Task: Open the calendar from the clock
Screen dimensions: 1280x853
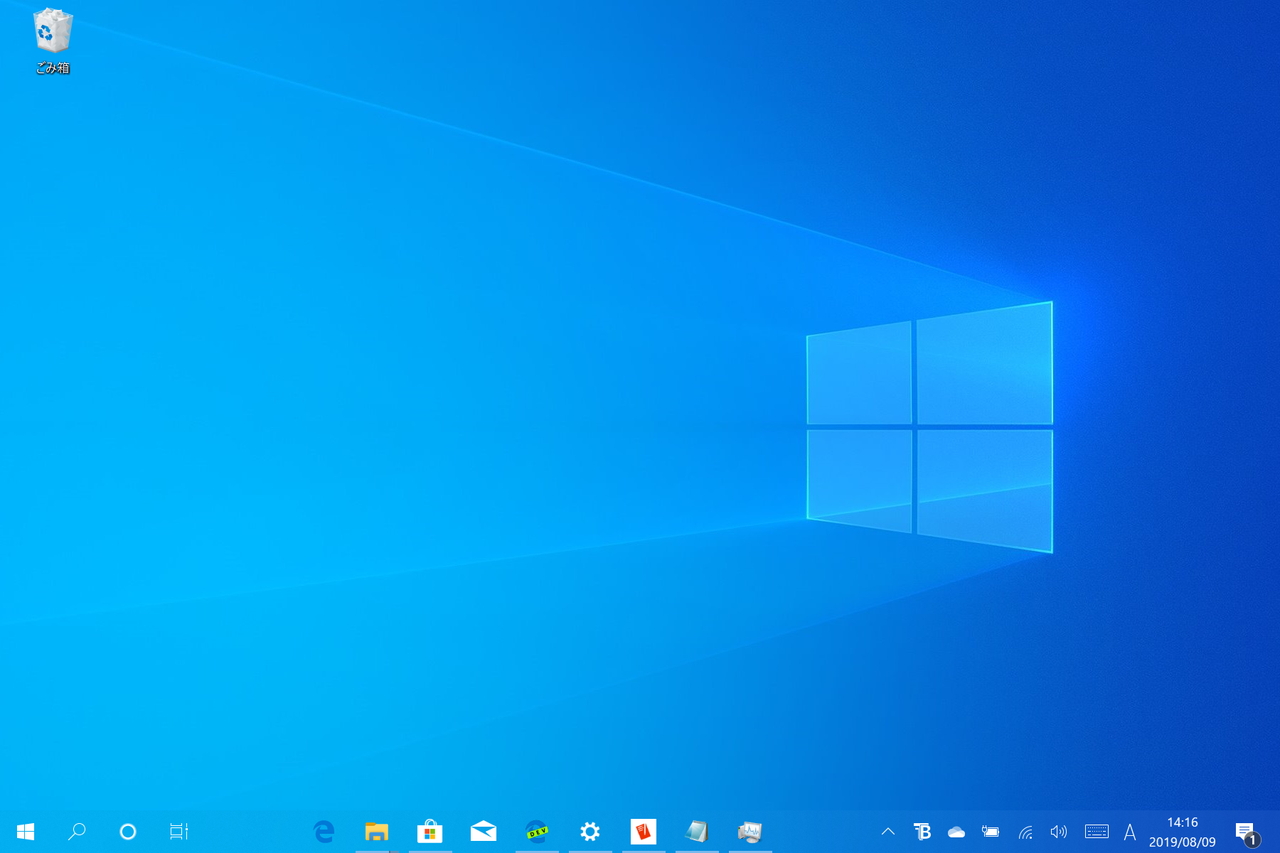Action: click(x=1182, y=831)
